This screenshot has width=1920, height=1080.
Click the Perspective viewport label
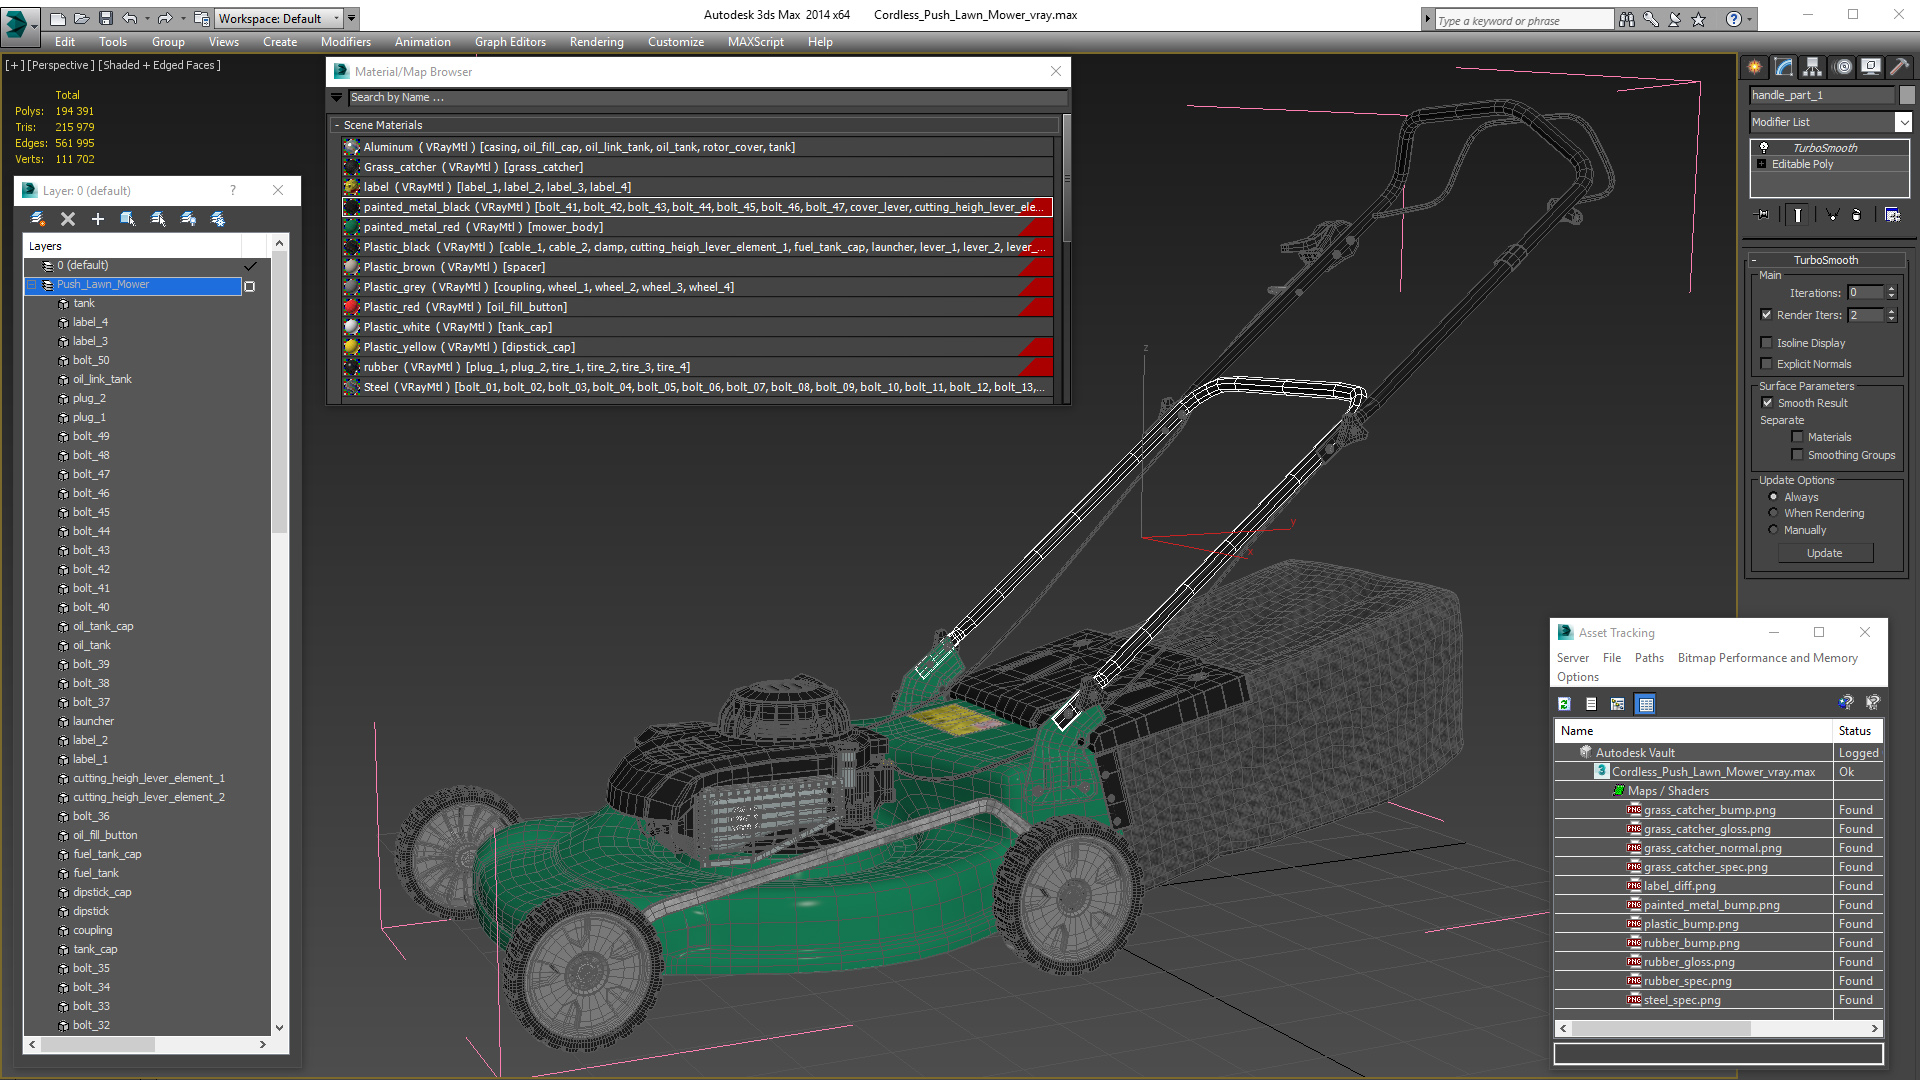coord(60,65)
